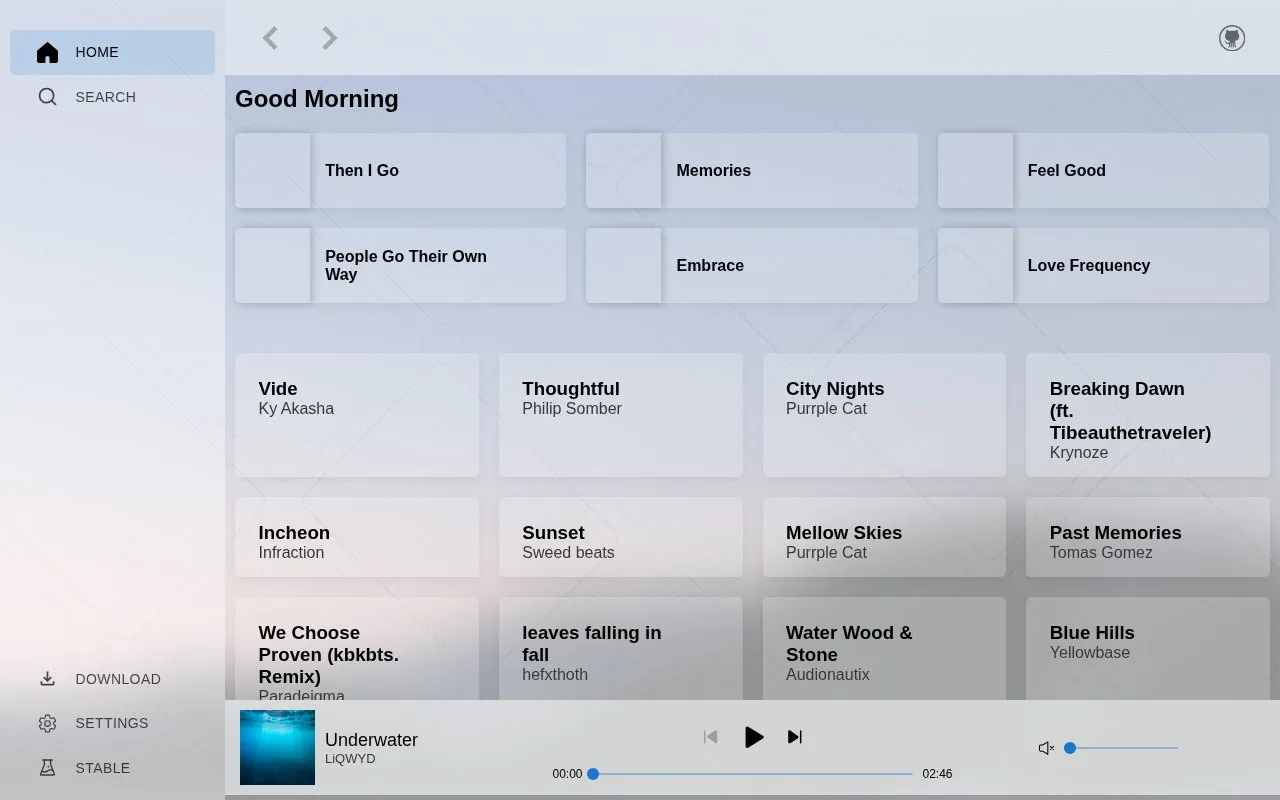Play Past Memories by Tomas Gomez
The image size is (1280, 800).
coord(1148,537)
